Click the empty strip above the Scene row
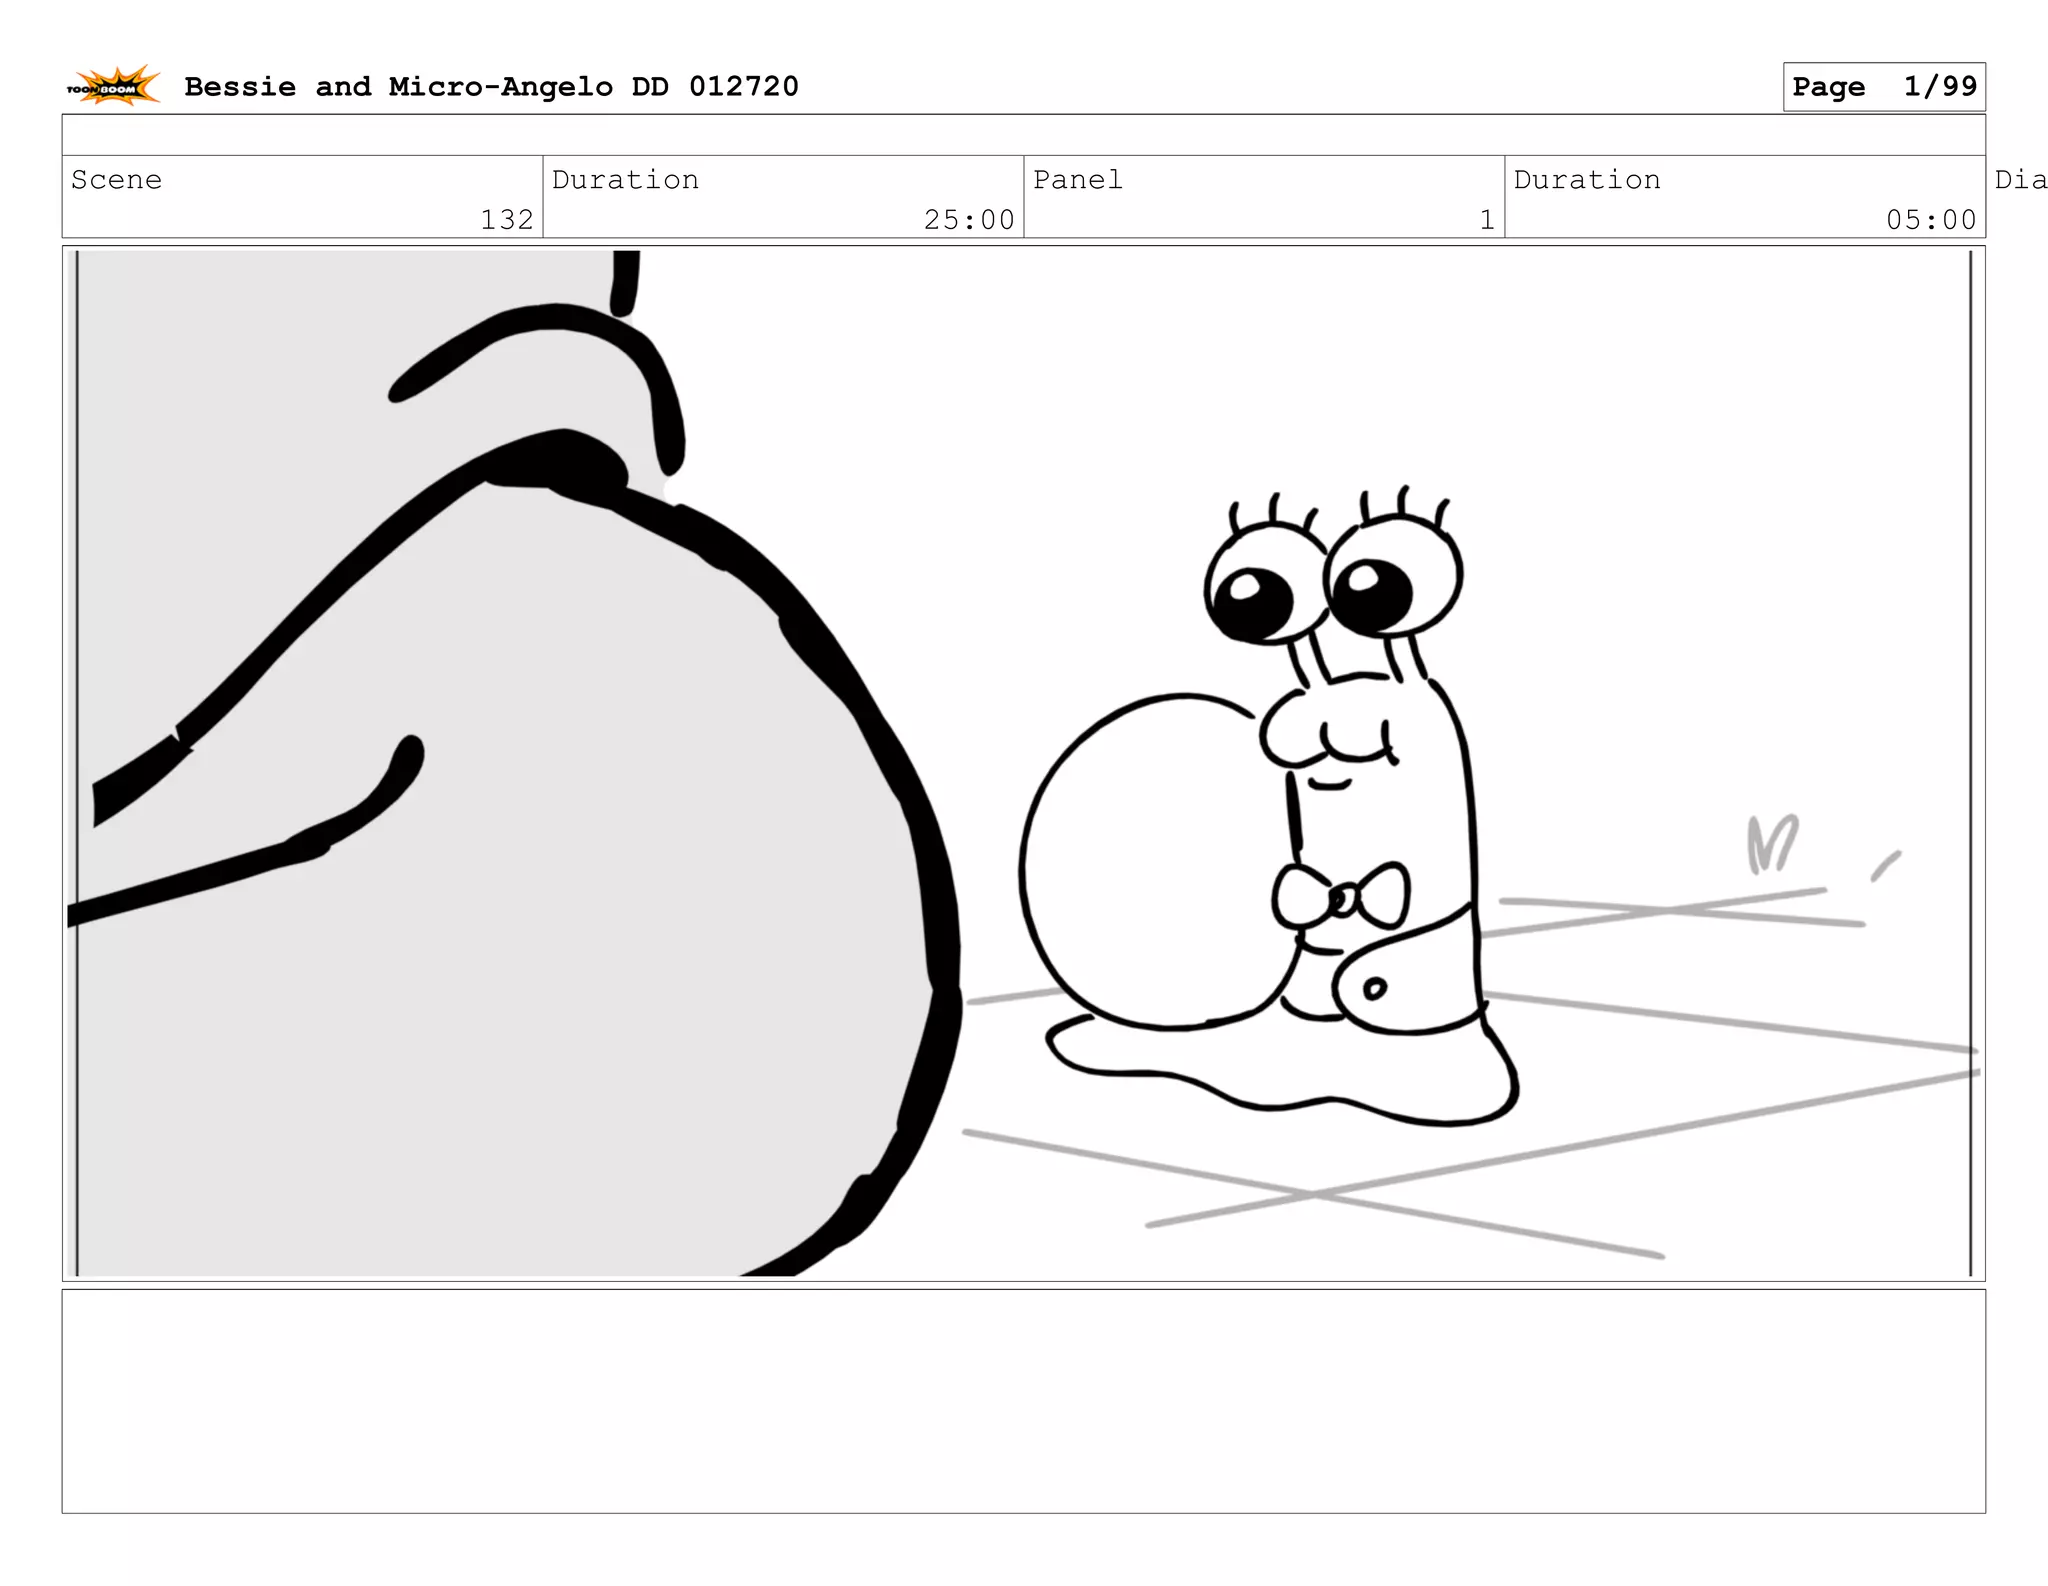The width and height of the screenshot is (2048, 1586). click(1023, 135)
